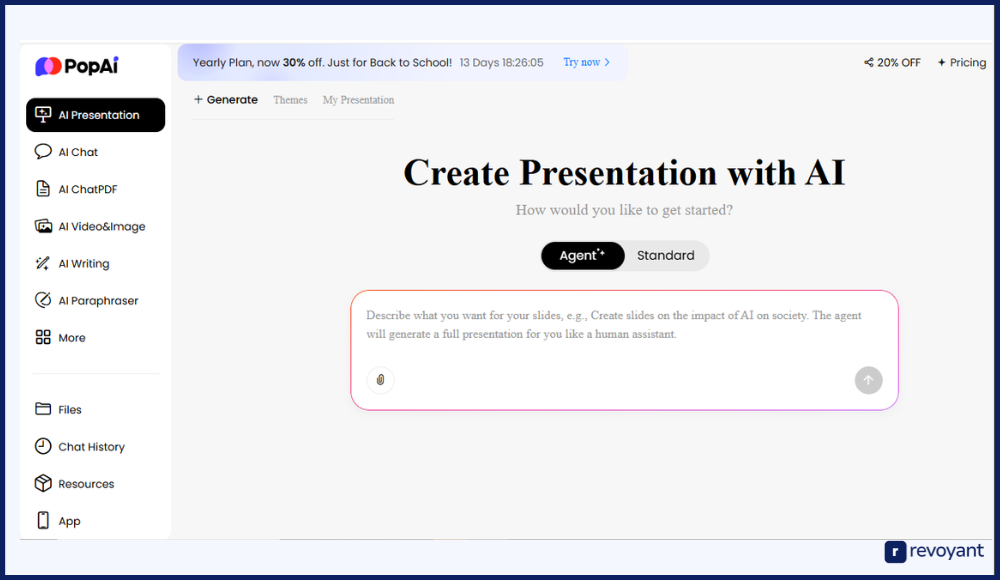1000x580 pixels.
Task: Click the Try now link
Action: (586, 62)
